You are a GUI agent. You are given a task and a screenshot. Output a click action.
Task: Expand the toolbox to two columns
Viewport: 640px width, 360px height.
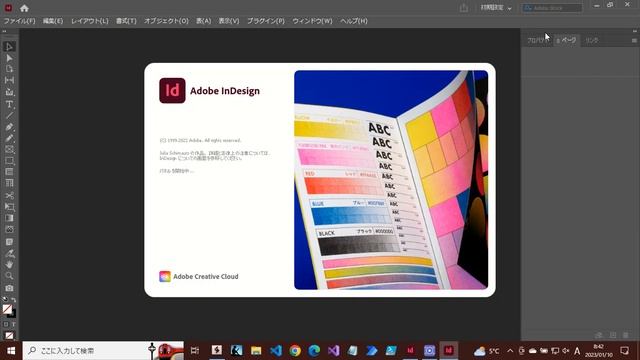(x=4, y=31)
